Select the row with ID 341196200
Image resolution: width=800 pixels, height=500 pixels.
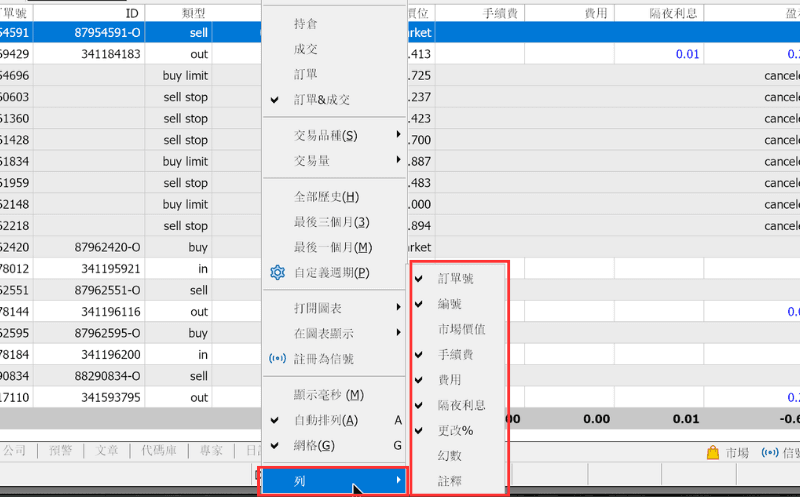tap(111, 355)
